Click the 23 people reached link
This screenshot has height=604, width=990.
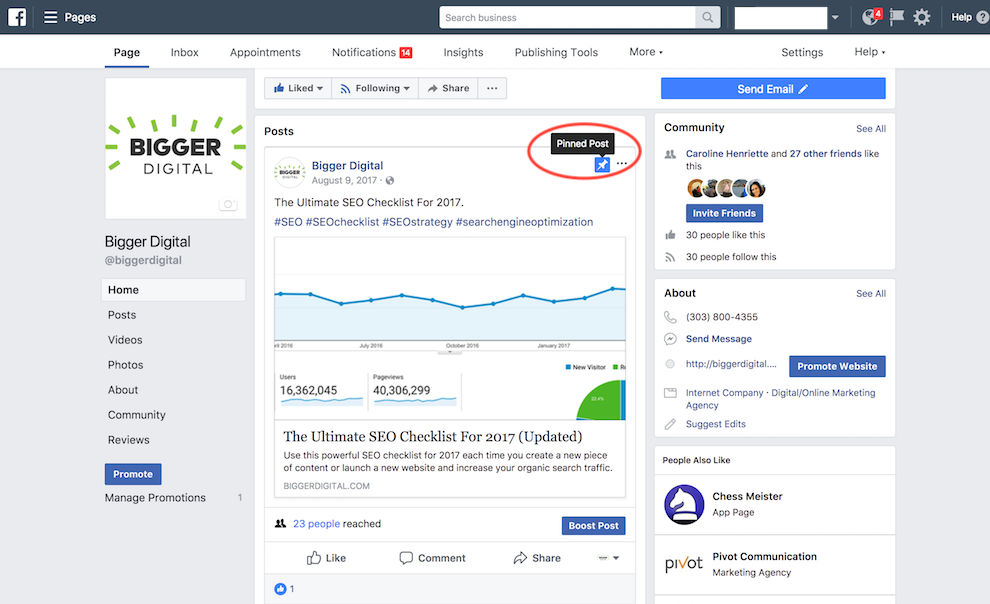click(316, 524)
